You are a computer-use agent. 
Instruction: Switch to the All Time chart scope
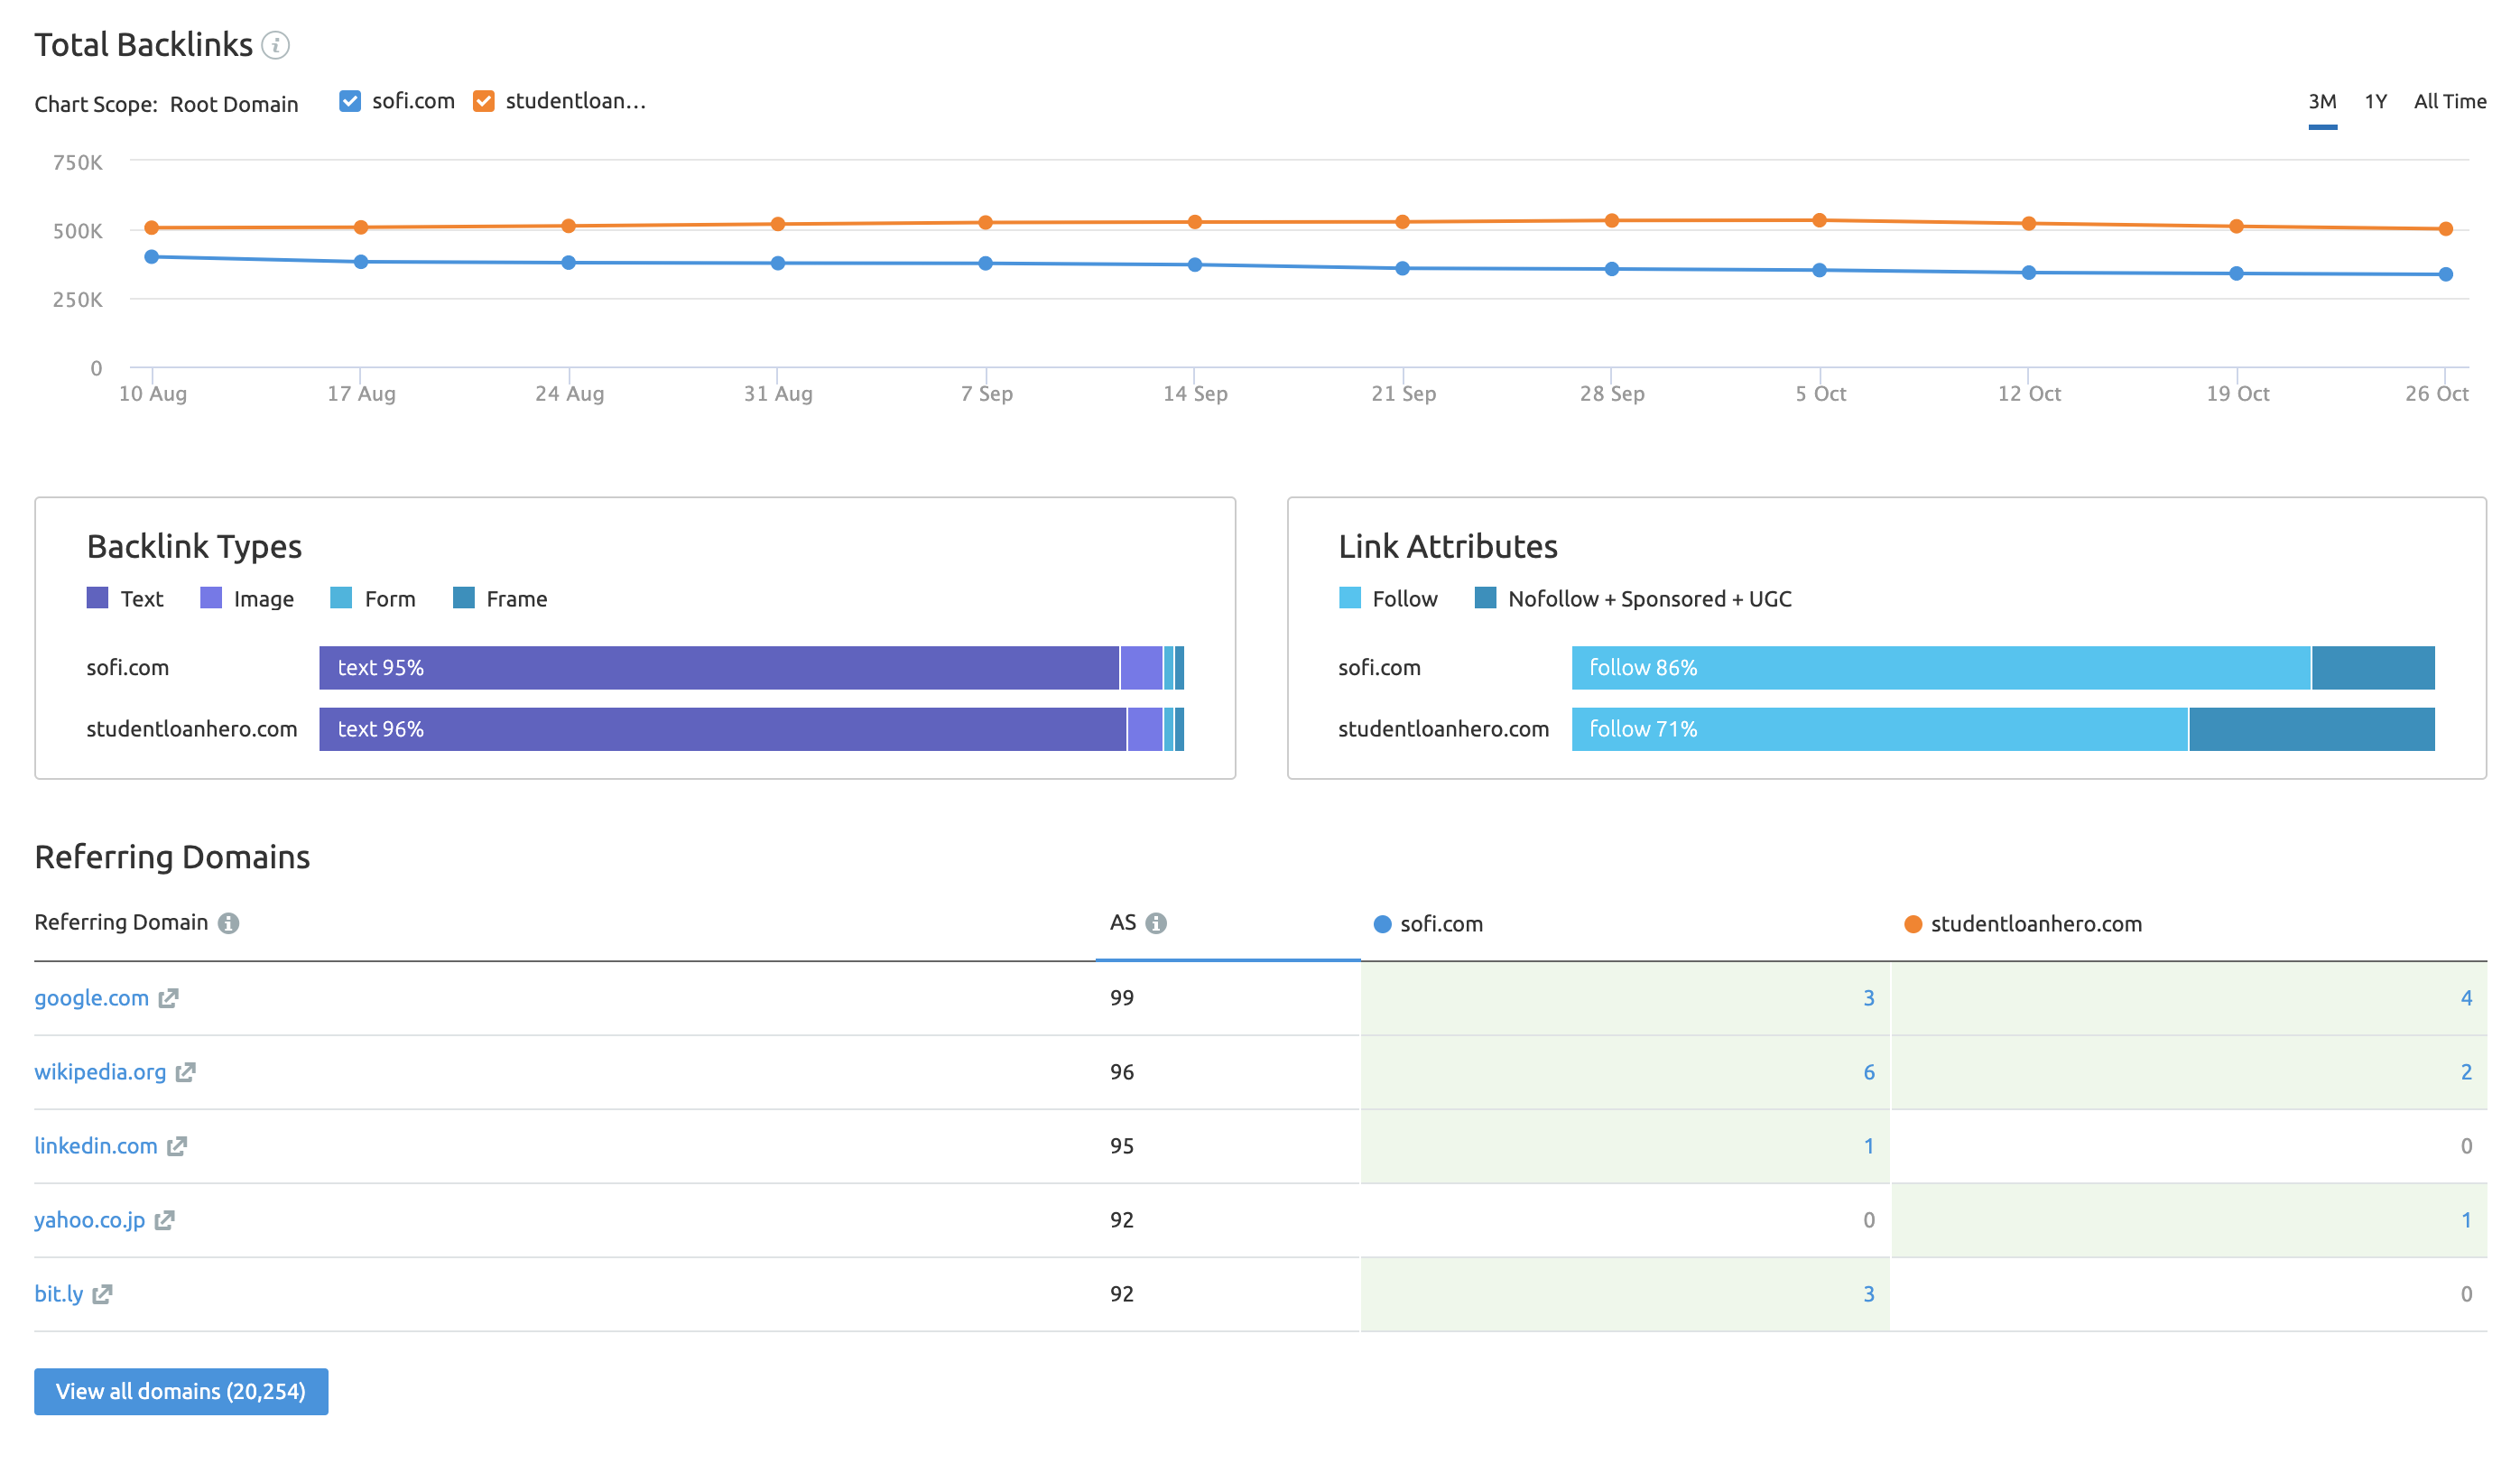2451,99
